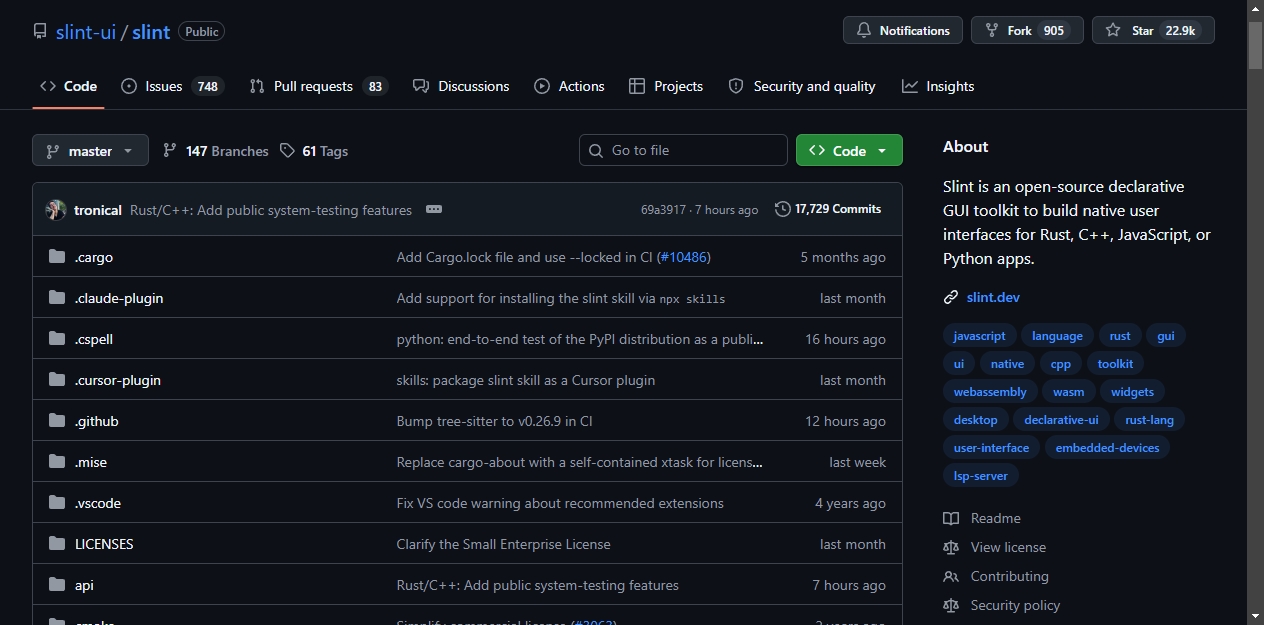Open the LICENSES folder
Viewport: 1264px width, 625px height.
pyautogui.click(x=104, y=544)
